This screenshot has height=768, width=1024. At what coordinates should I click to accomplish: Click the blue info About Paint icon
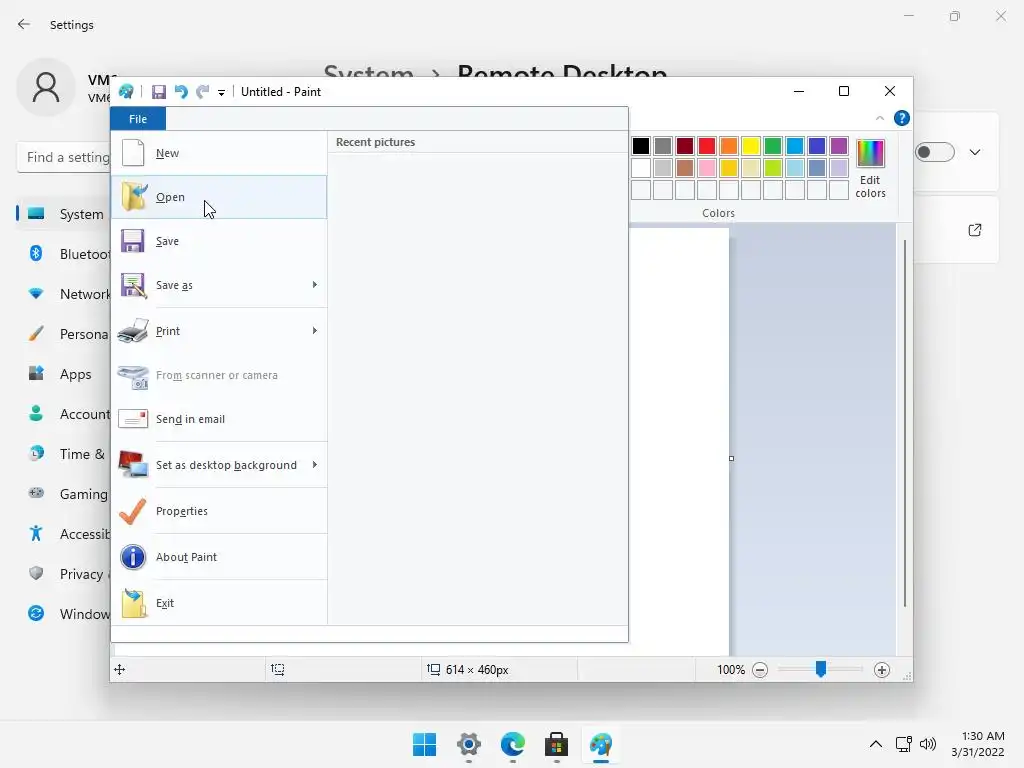(x=133, y=557)
